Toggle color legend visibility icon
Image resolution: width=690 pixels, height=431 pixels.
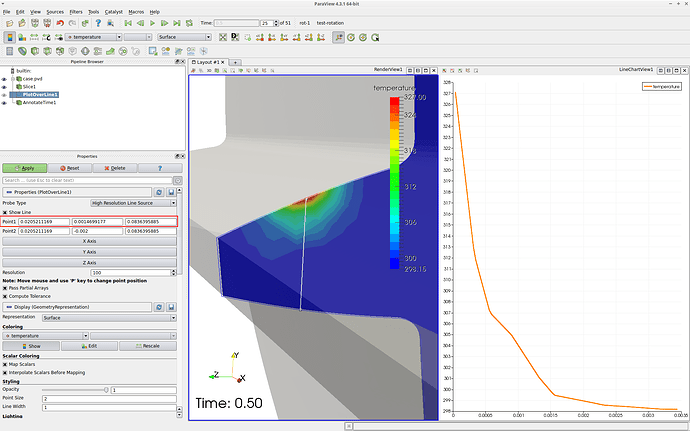point(8,37)
